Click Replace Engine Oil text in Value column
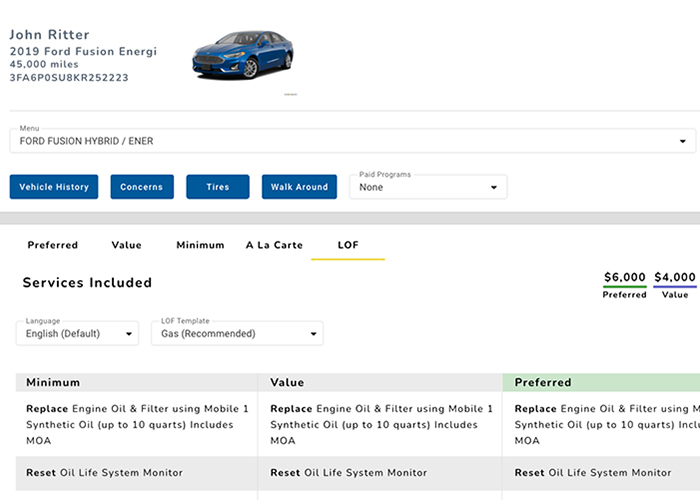Image resolution: width=700 pixels, height=500 pixels. (381, 425)
